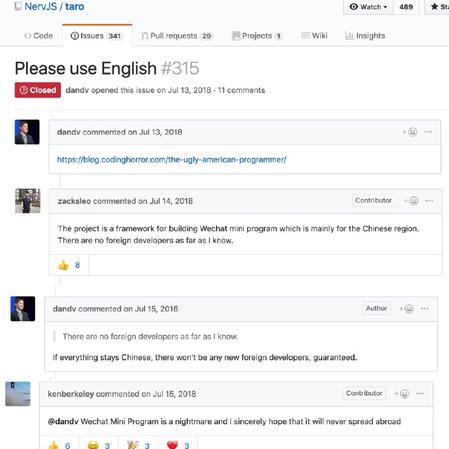
Task: Add reaction to kenberkeley comment
Action: coord(402,394)
